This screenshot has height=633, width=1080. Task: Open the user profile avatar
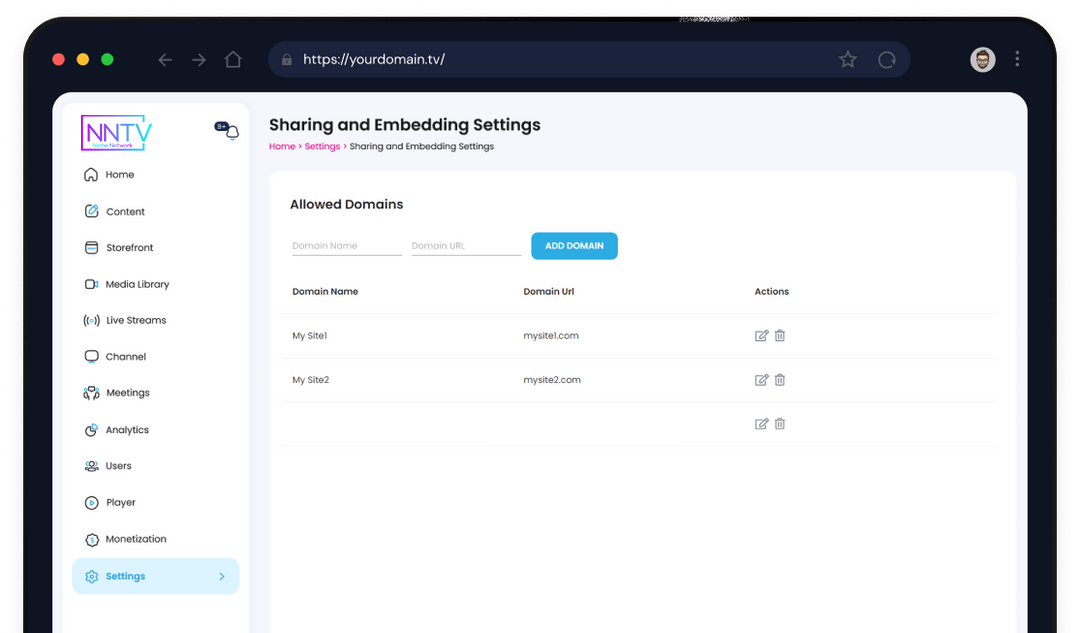982,60
